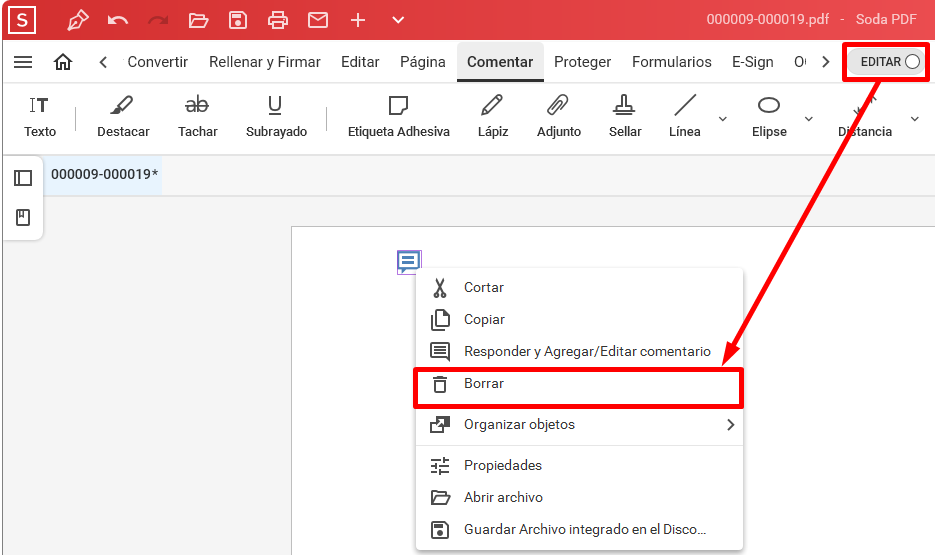The image size is (935, 555).
Task: Select the Línea line tool
Action: (685, 117)
